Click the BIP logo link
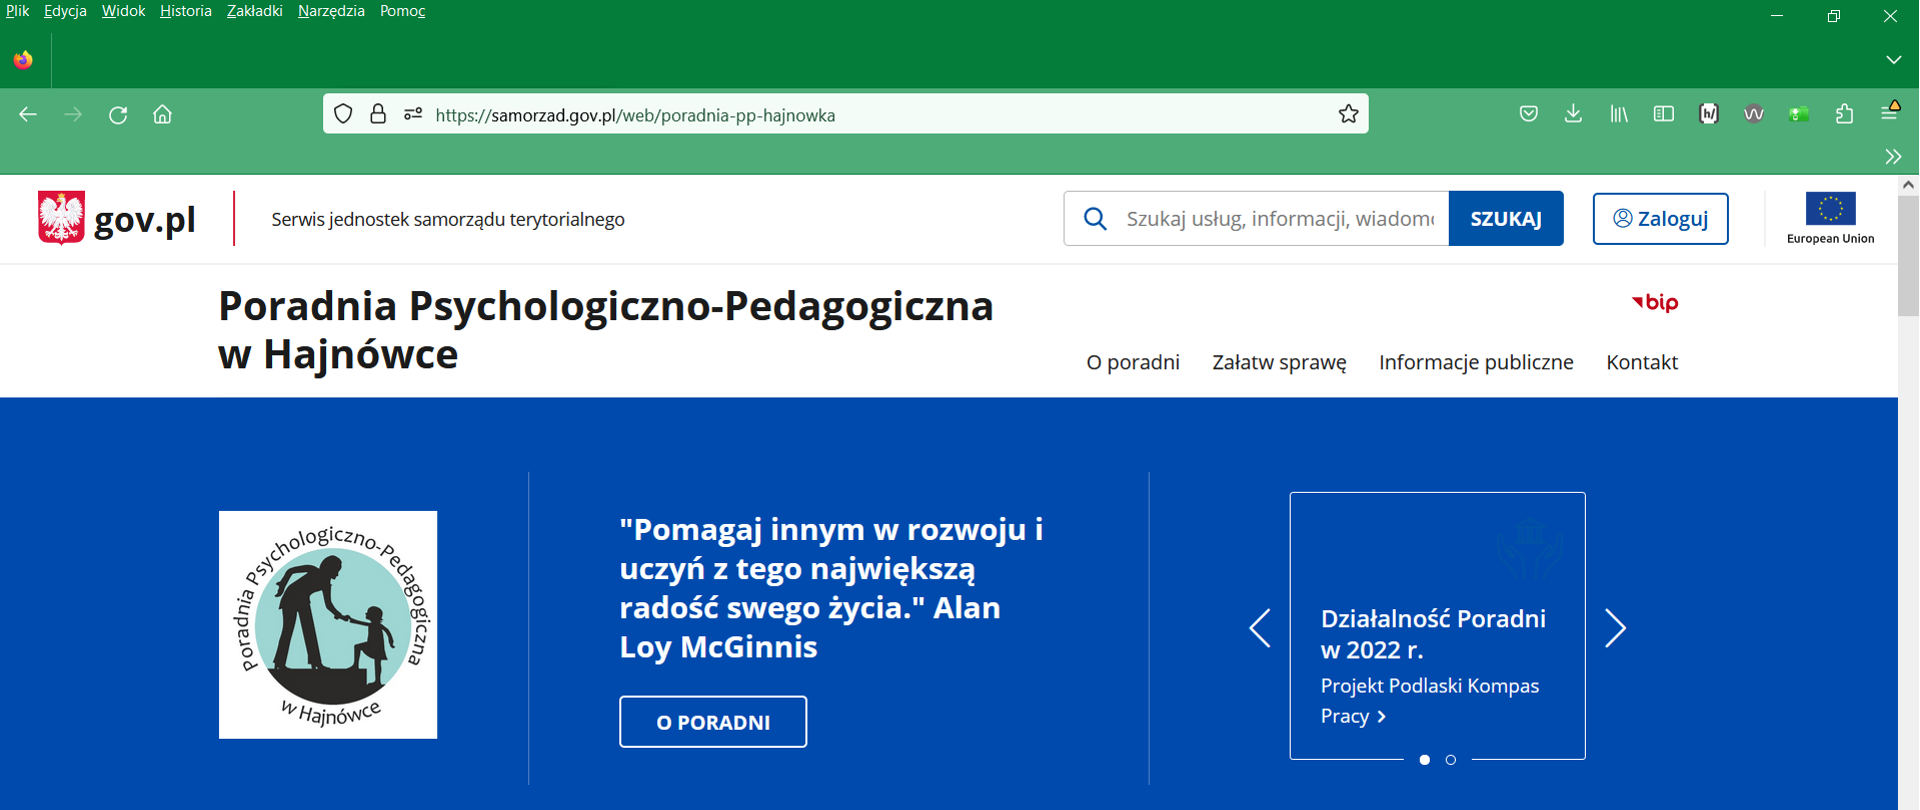This screenshot has height=810, width=1920. coord(1655,302)
